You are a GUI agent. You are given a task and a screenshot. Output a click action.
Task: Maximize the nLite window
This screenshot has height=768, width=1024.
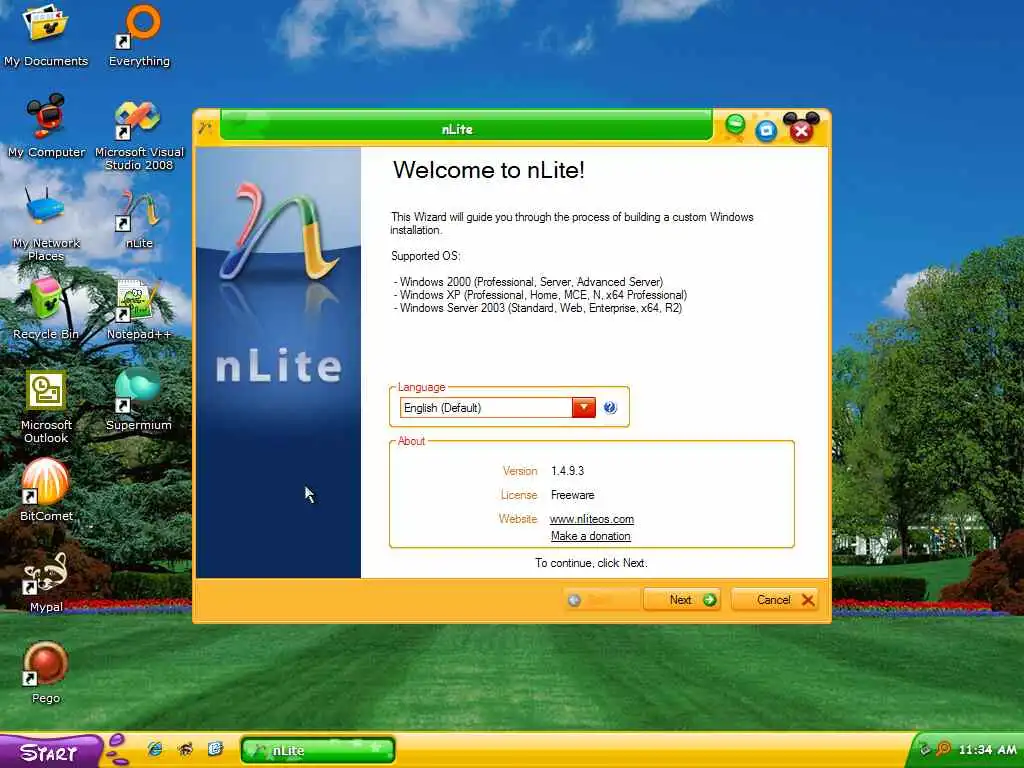tap(767, 131)
